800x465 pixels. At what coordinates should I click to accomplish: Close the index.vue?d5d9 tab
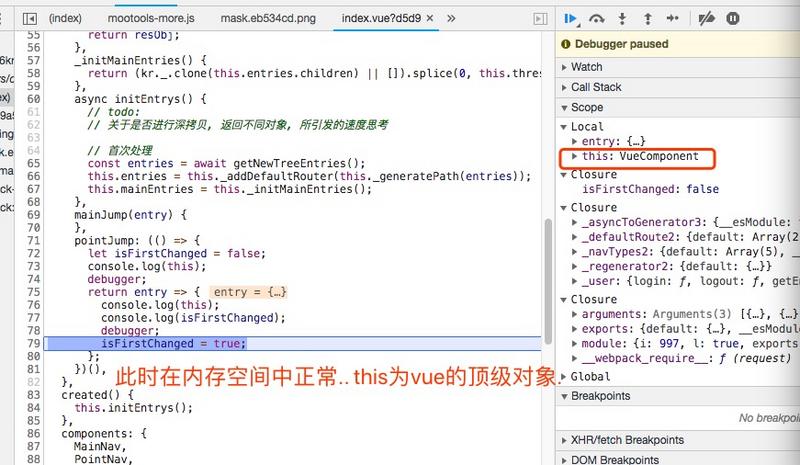click(x=430, y=18)
